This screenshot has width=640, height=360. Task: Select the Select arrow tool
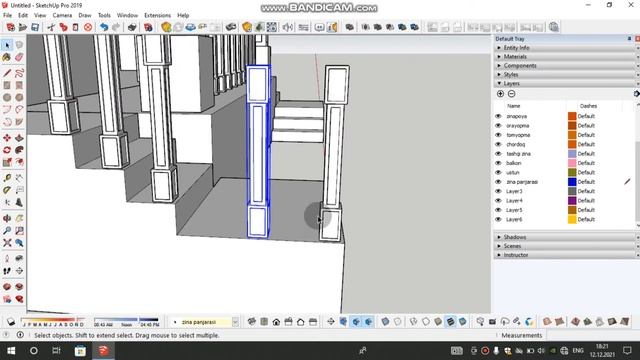(x=7, y=45)
